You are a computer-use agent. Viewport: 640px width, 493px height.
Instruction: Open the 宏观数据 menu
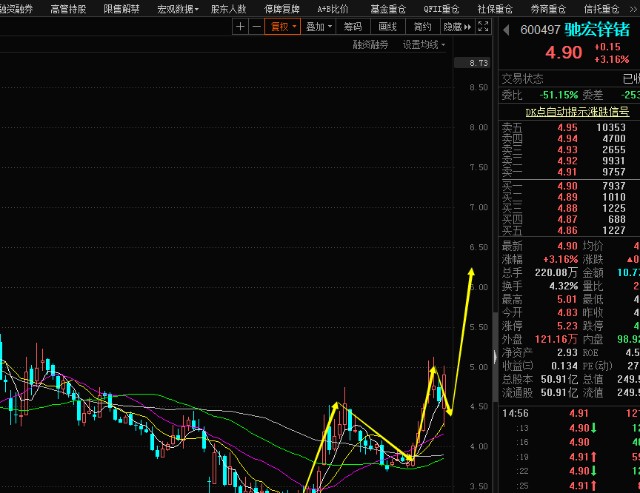pos(178,8)
